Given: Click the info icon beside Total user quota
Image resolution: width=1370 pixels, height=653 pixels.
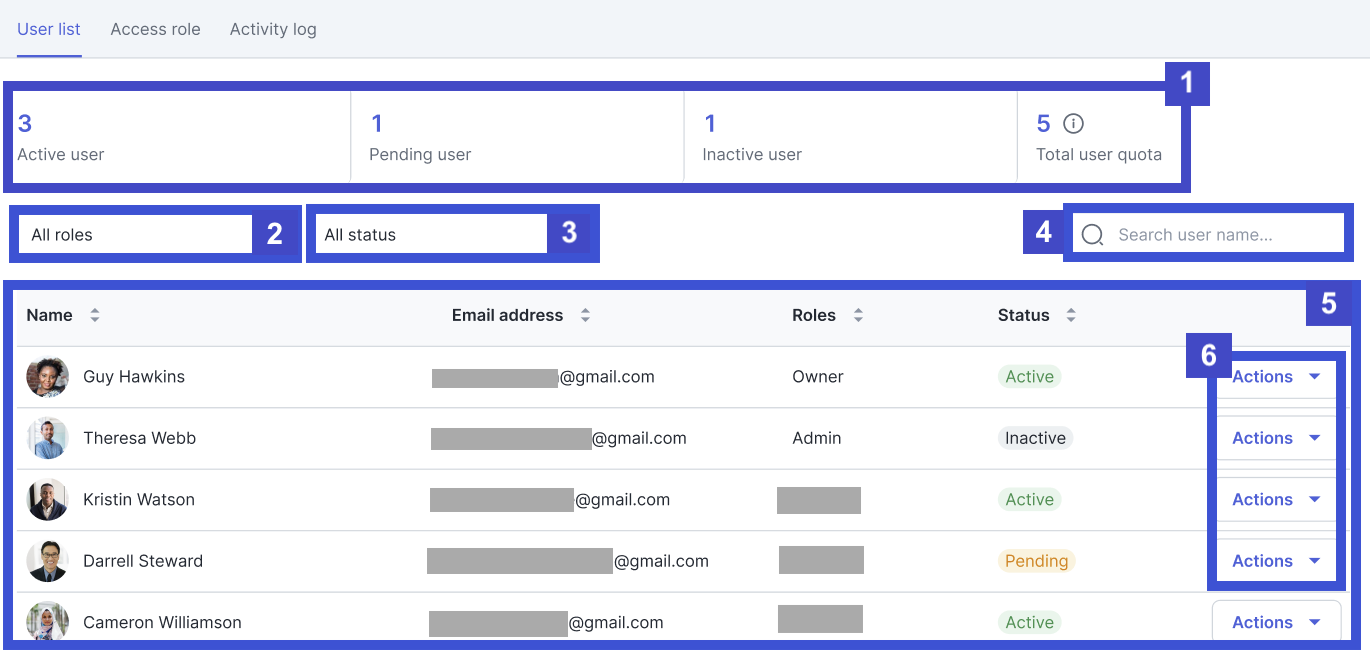Looking at the screenshot, I should [1073, 124].
